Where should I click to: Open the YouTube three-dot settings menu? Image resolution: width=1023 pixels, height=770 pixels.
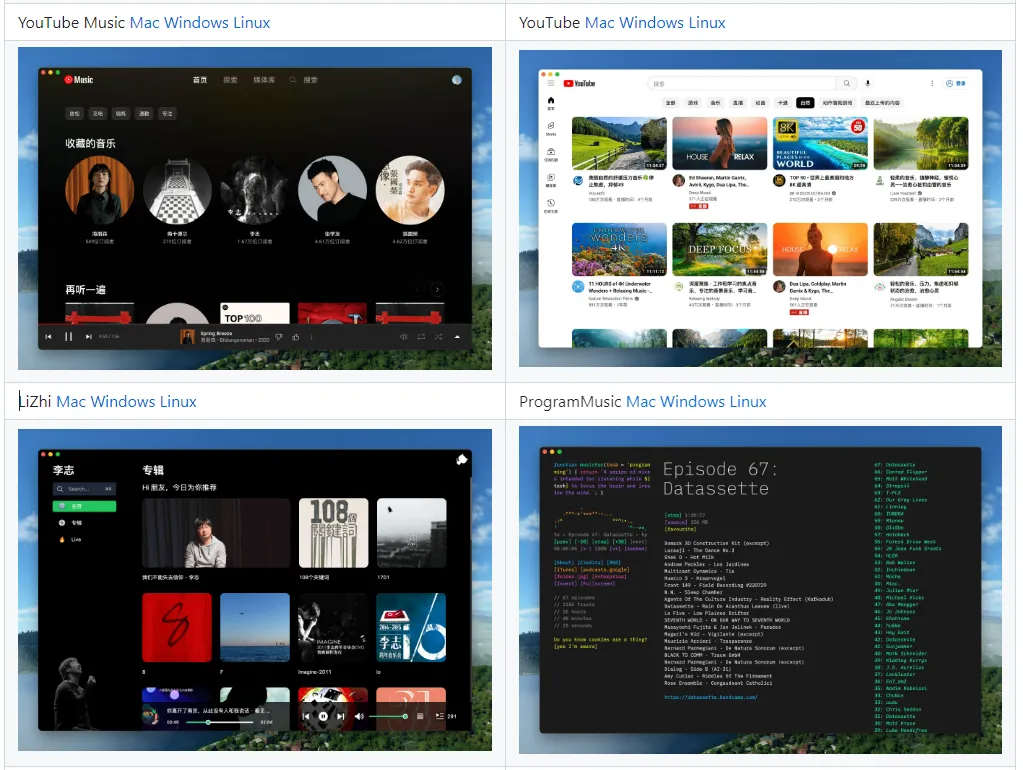tap(932, 84)
